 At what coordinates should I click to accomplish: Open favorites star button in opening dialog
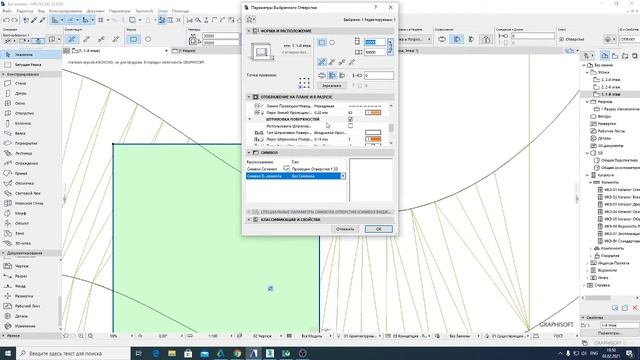tap(251, 19)
